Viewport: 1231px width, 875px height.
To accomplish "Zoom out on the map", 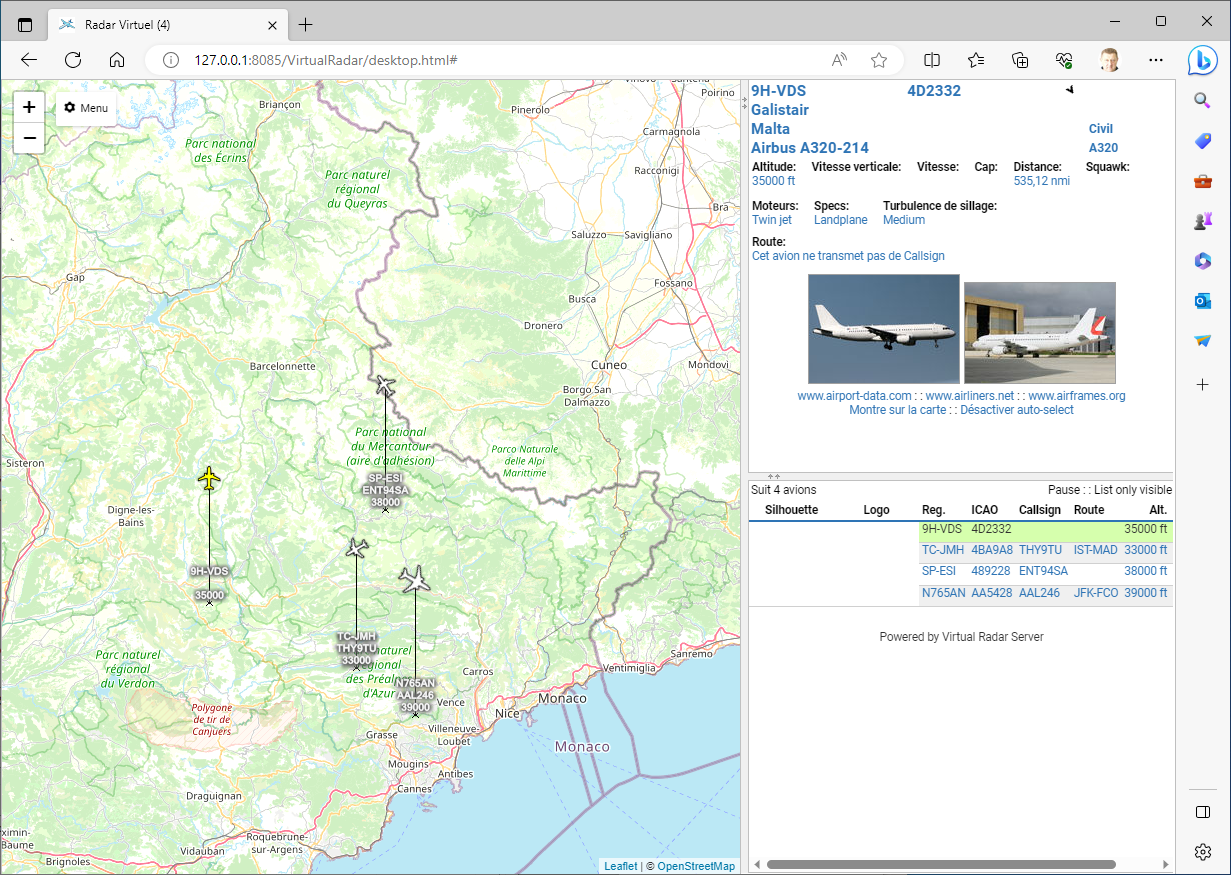I will coord(29,138).
